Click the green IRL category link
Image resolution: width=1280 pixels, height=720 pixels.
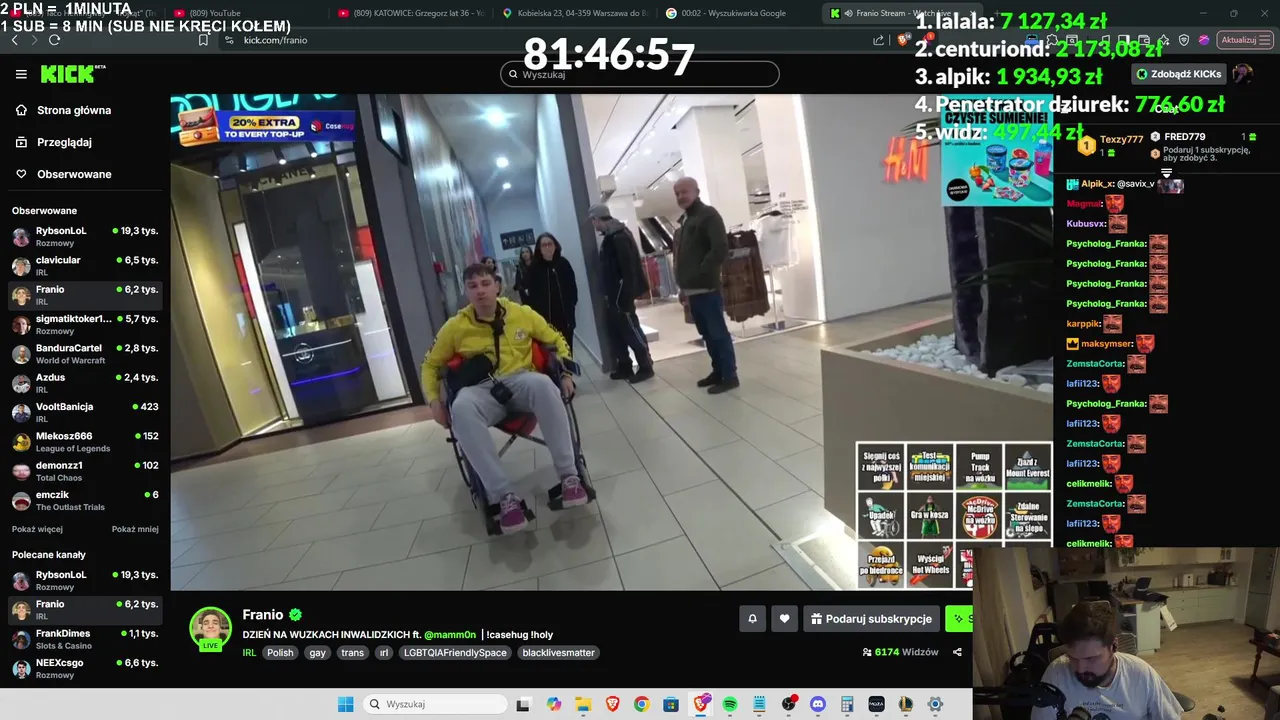click(249, 653)
